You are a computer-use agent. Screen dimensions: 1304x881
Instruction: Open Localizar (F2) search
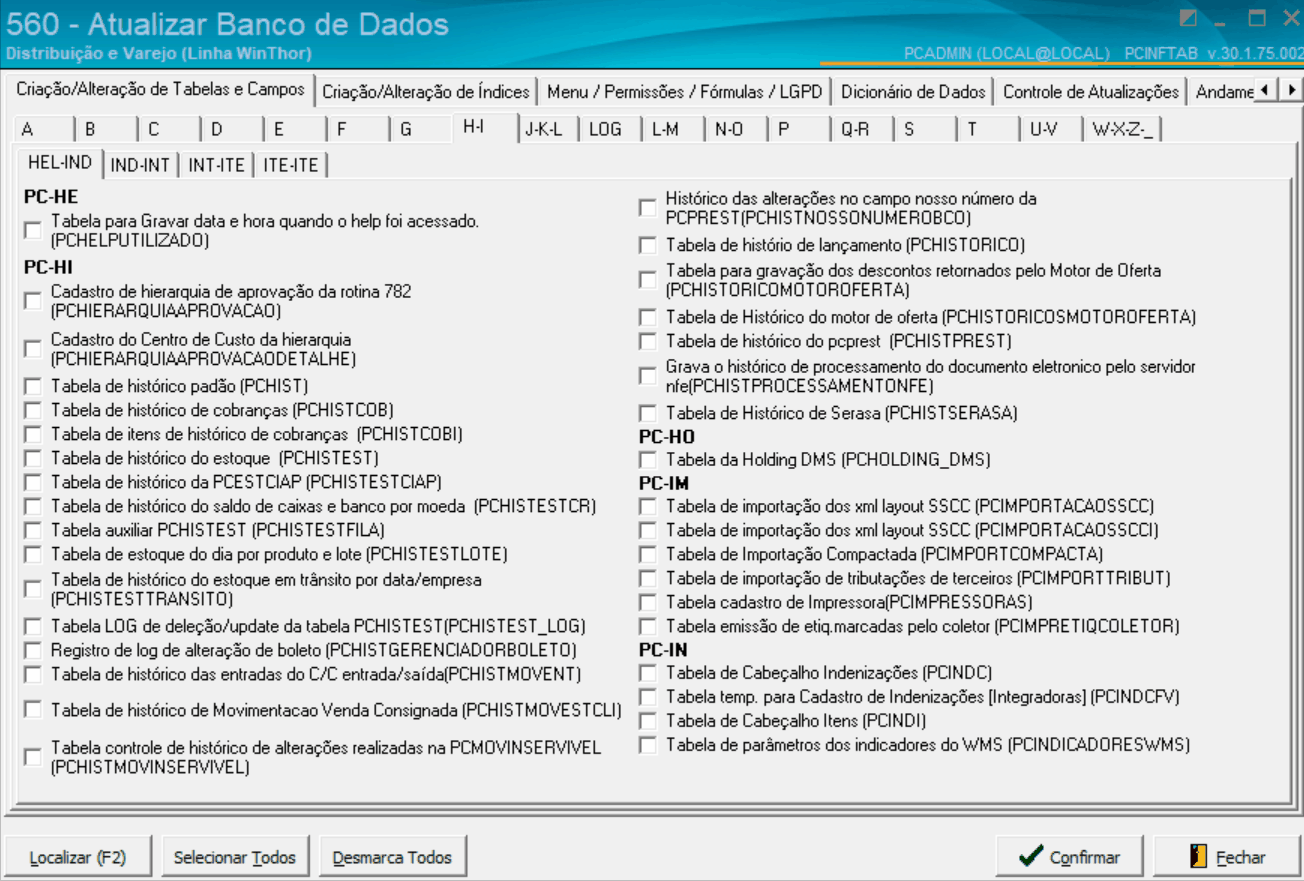[78, 857]
